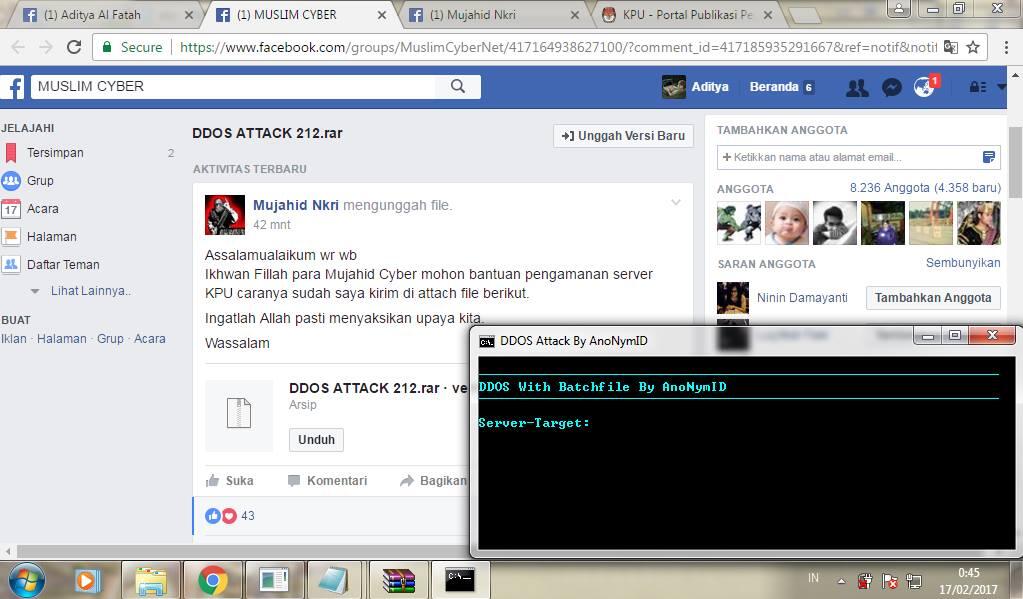Click the translate page icon

[x=951, y=47]
